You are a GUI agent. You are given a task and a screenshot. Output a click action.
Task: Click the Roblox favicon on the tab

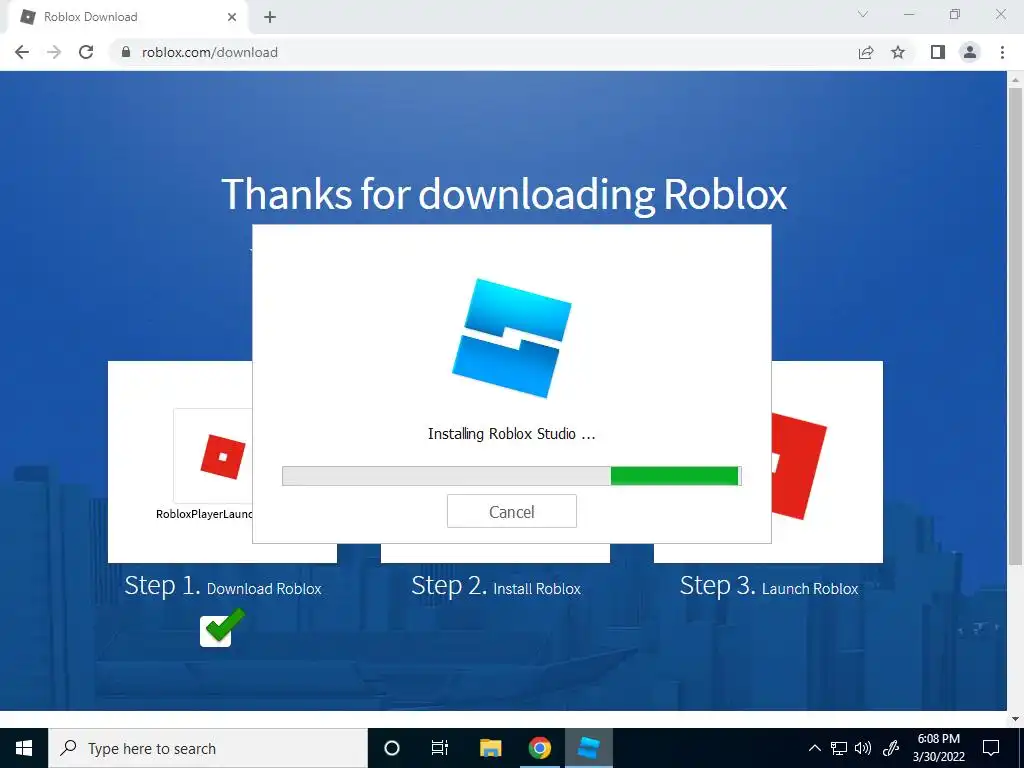click(x=28, y=17)
